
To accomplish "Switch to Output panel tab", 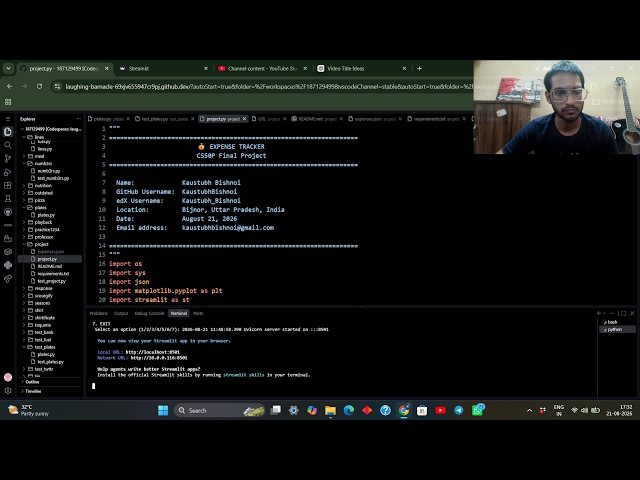I will tap(121, 313).
